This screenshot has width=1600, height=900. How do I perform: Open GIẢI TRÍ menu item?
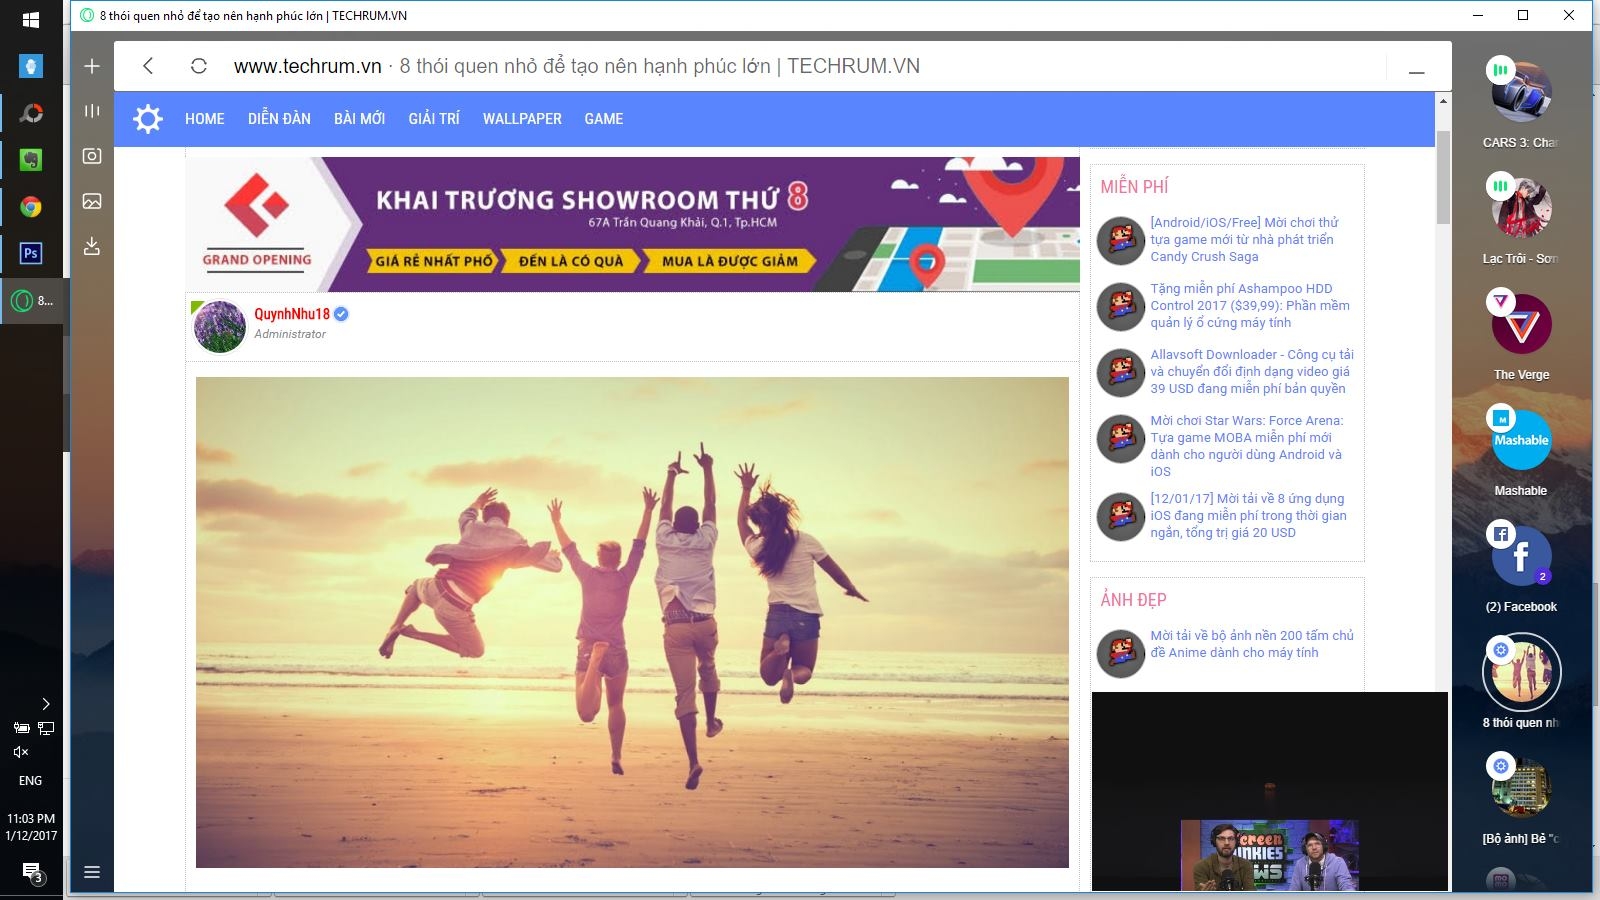pos(434,119)
